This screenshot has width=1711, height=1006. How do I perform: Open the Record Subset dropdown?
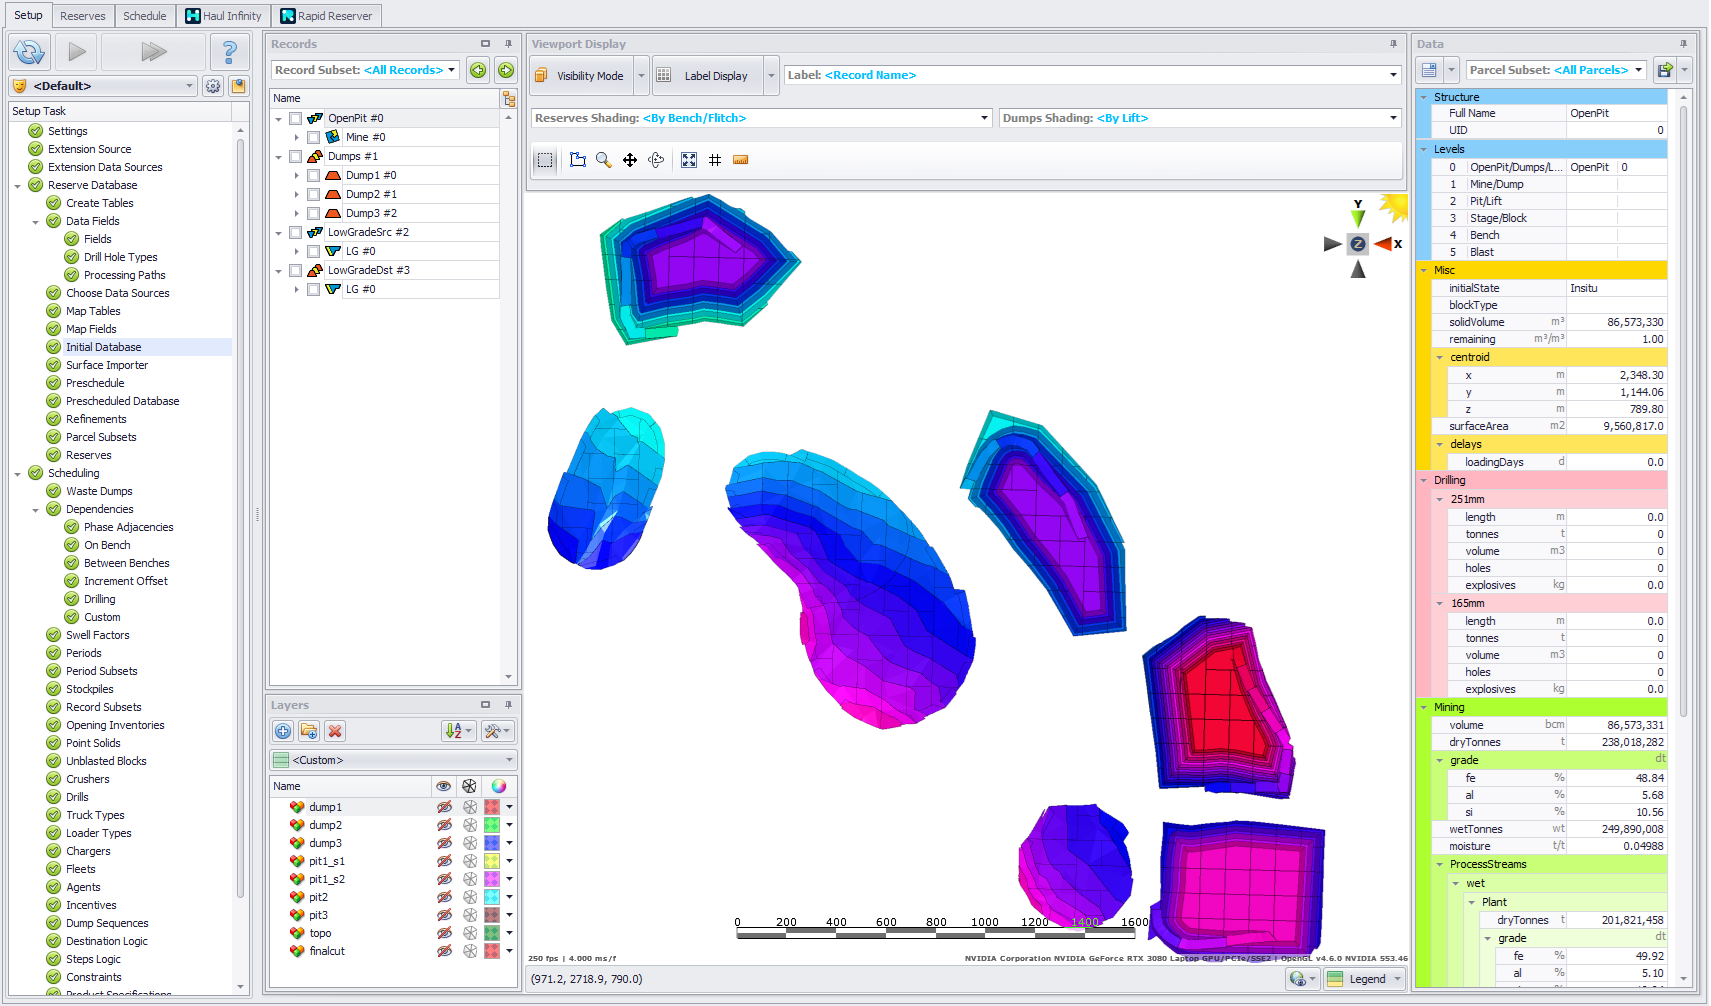[x=365, y=70]
